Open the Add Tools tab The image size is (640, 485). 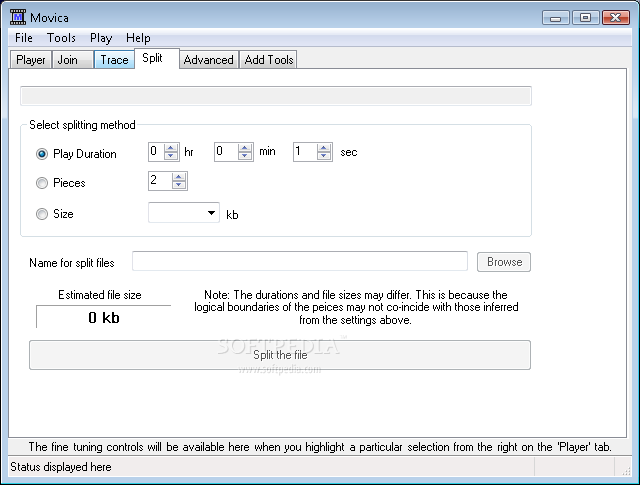[268, 60]
